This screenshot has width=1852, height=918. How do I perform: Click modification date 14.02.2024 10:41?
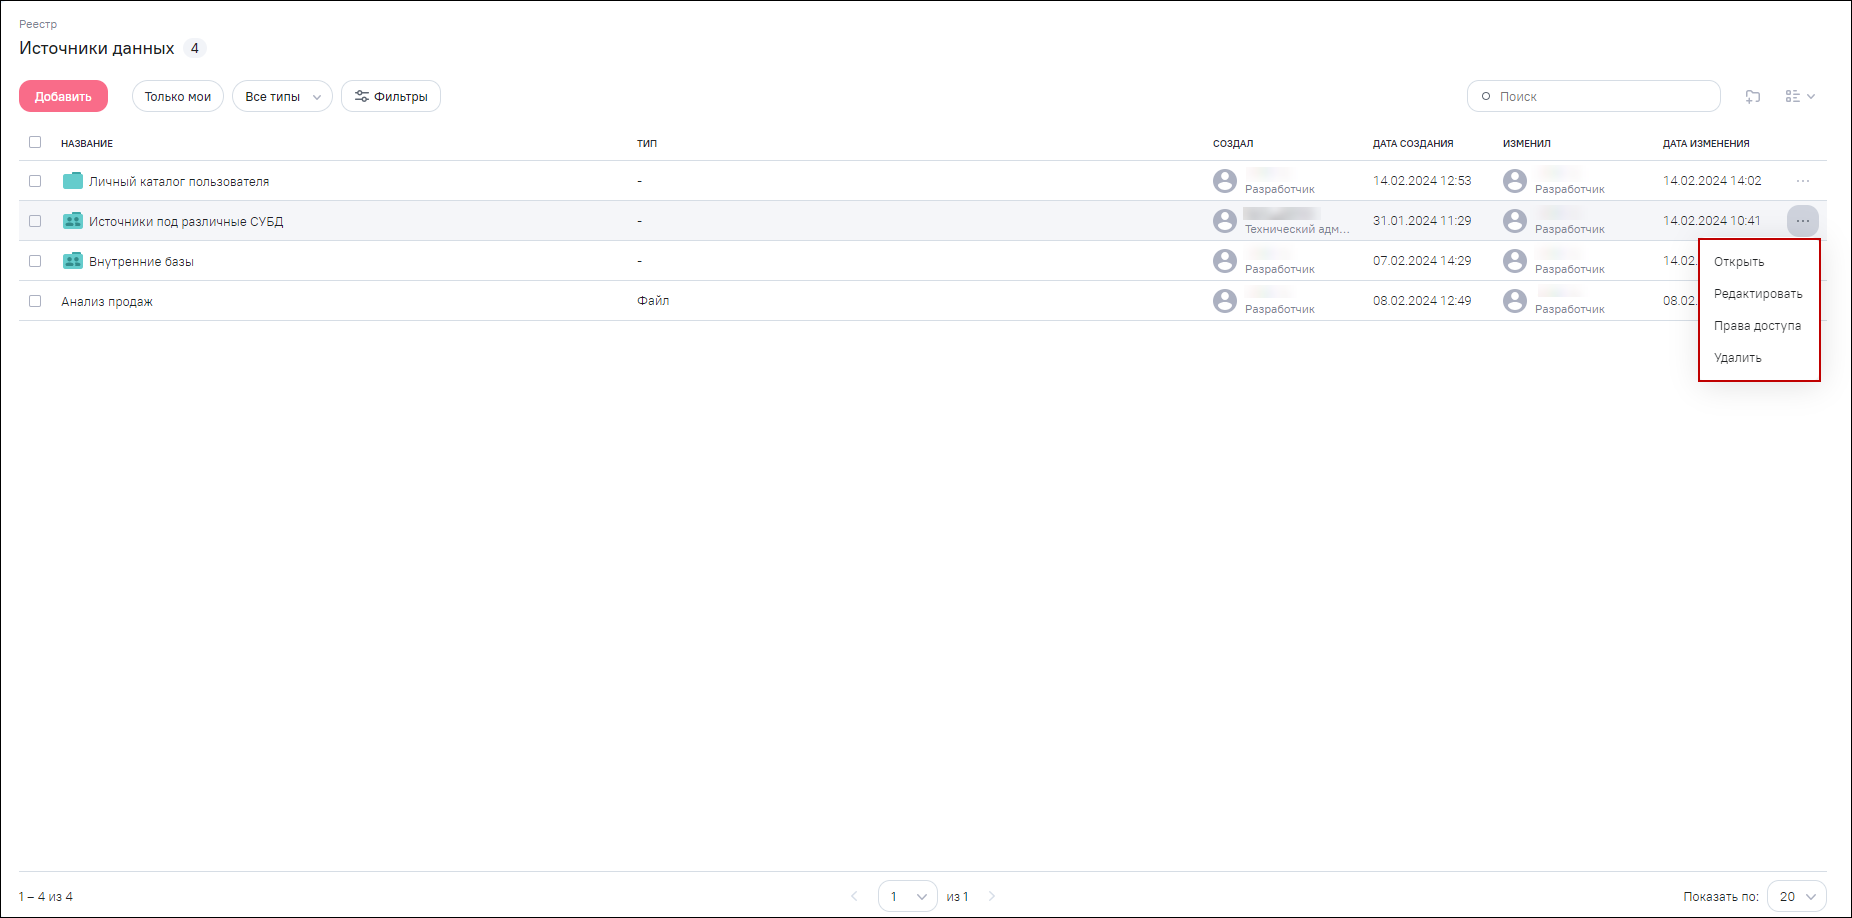tap(1712, 221)
